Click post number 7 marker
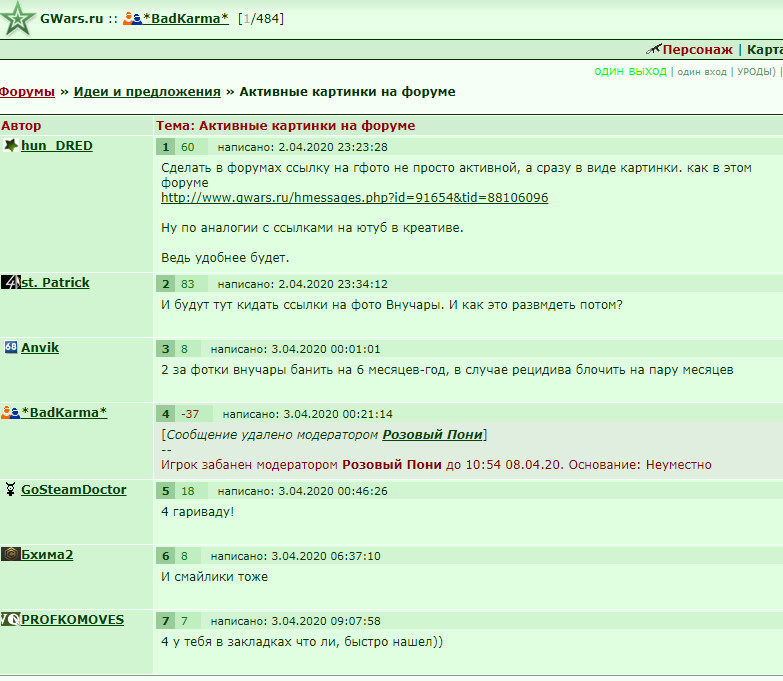The height and width of the screenshot is (681, 783). 165,621
